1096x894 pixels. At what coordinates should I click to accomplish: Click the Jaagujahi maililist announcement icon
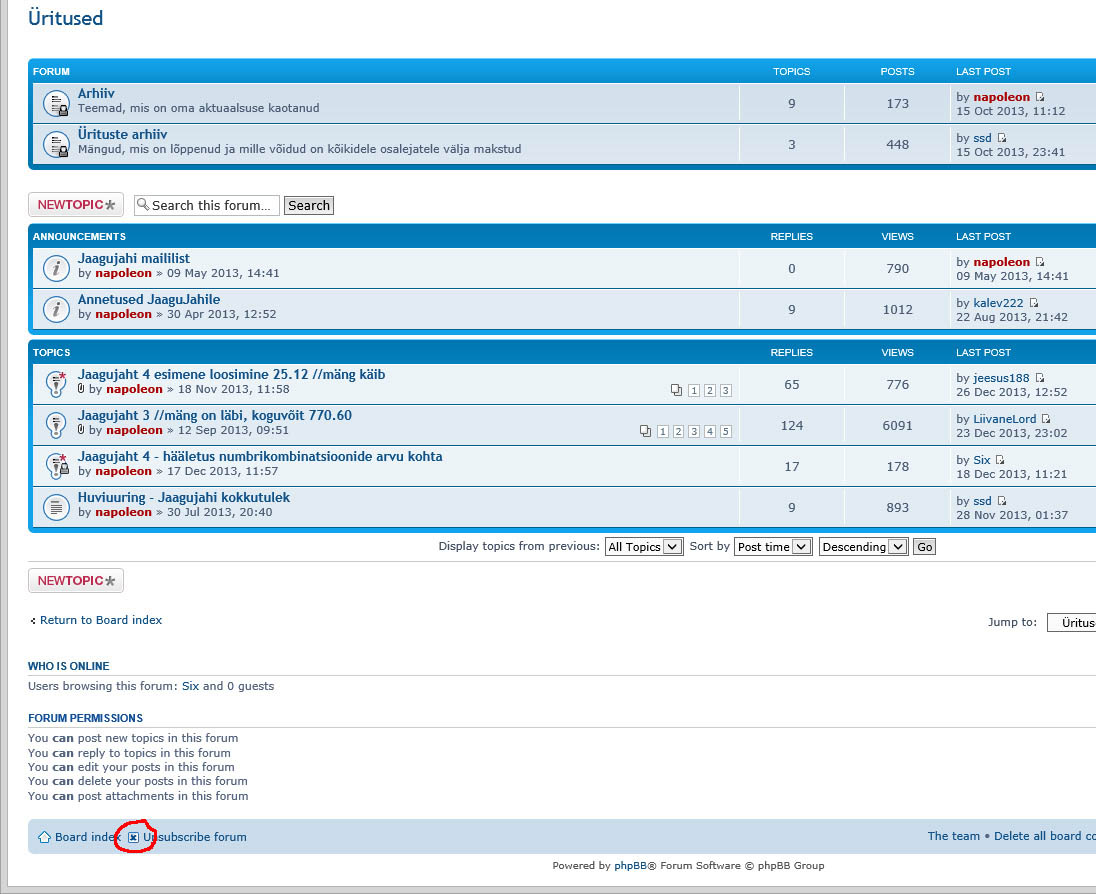[x=56, y=267]
